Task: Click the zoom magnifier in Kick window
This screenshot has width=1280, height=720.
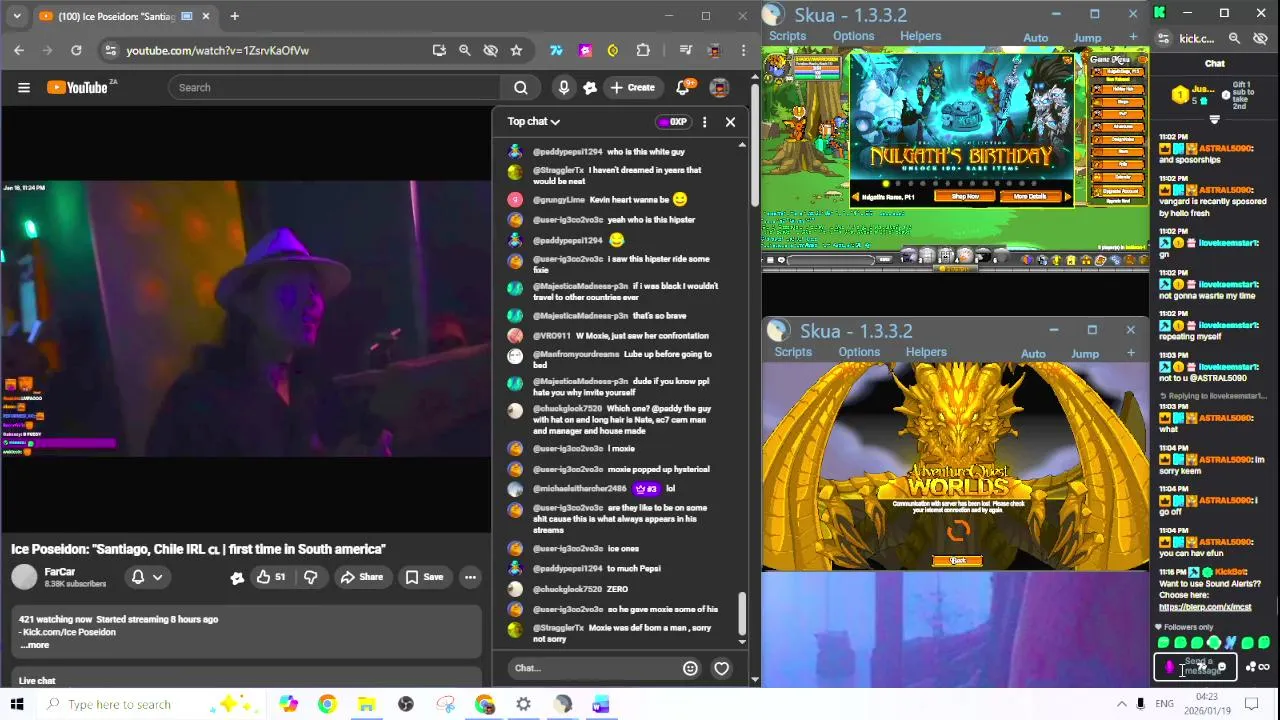Action: tap(1234, 38)
